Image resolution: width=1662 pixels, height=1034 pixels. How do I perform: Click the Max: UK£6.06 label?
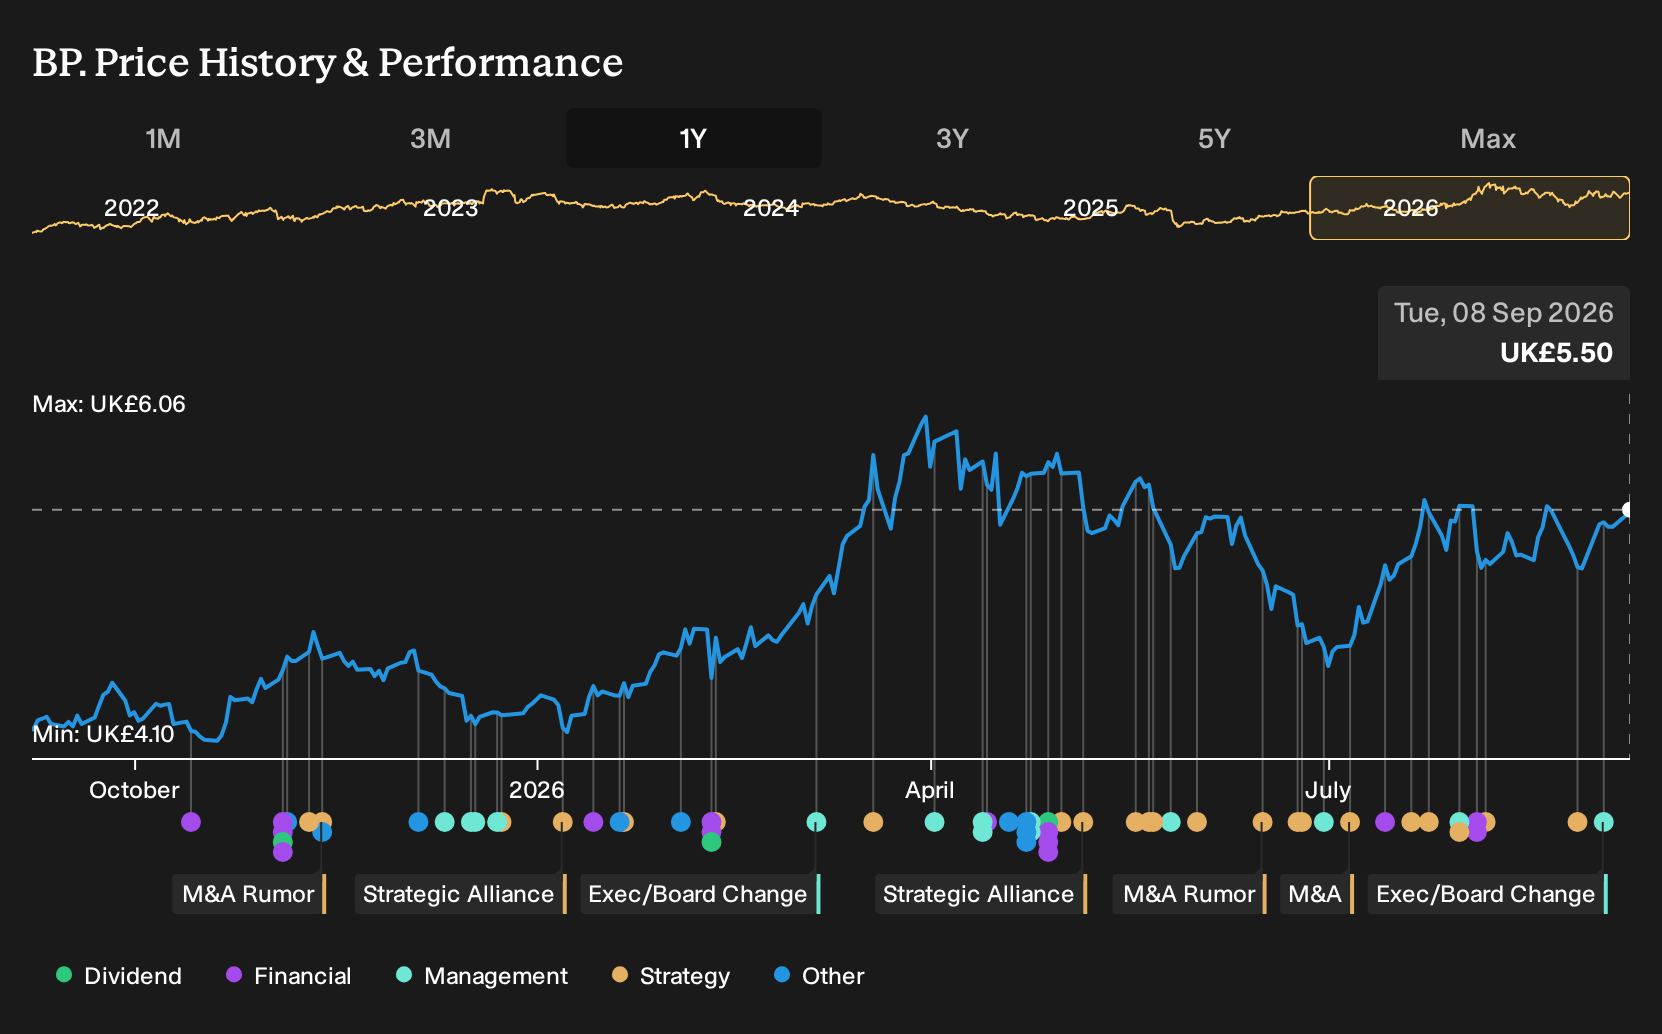click(109, 404)
